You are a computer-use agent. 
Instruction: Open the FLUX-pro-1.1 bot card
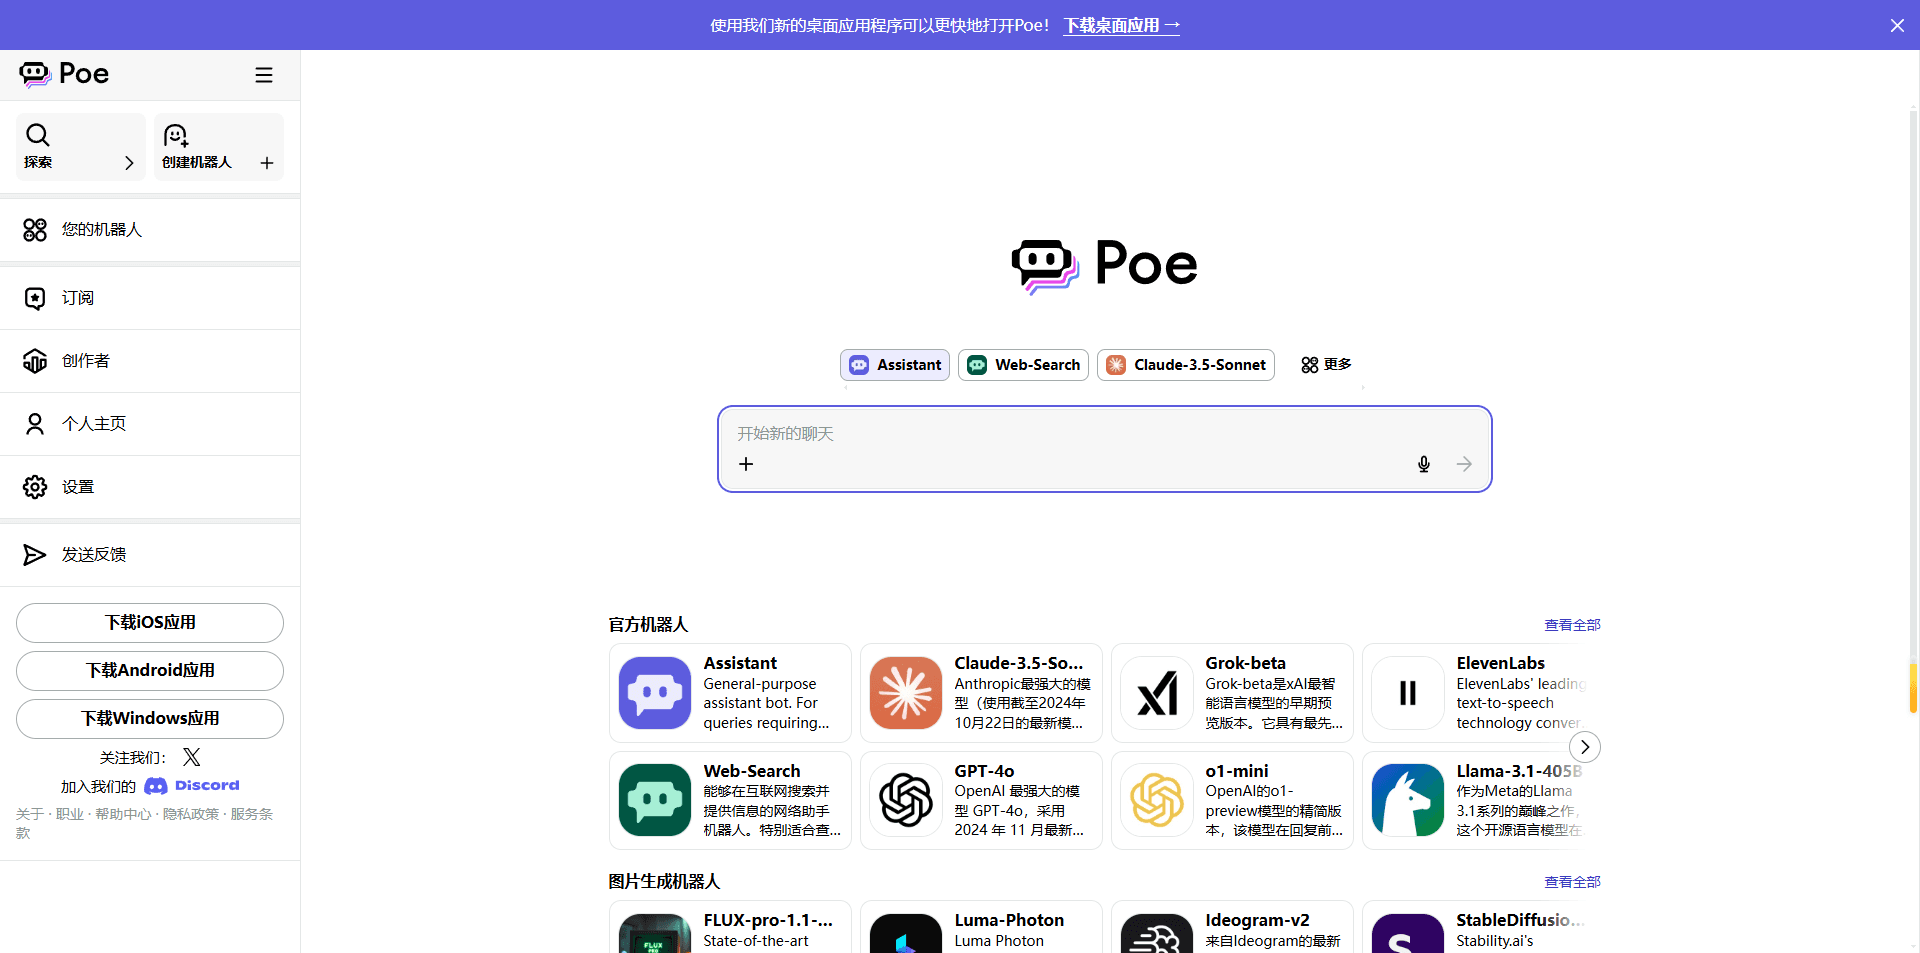730,927
